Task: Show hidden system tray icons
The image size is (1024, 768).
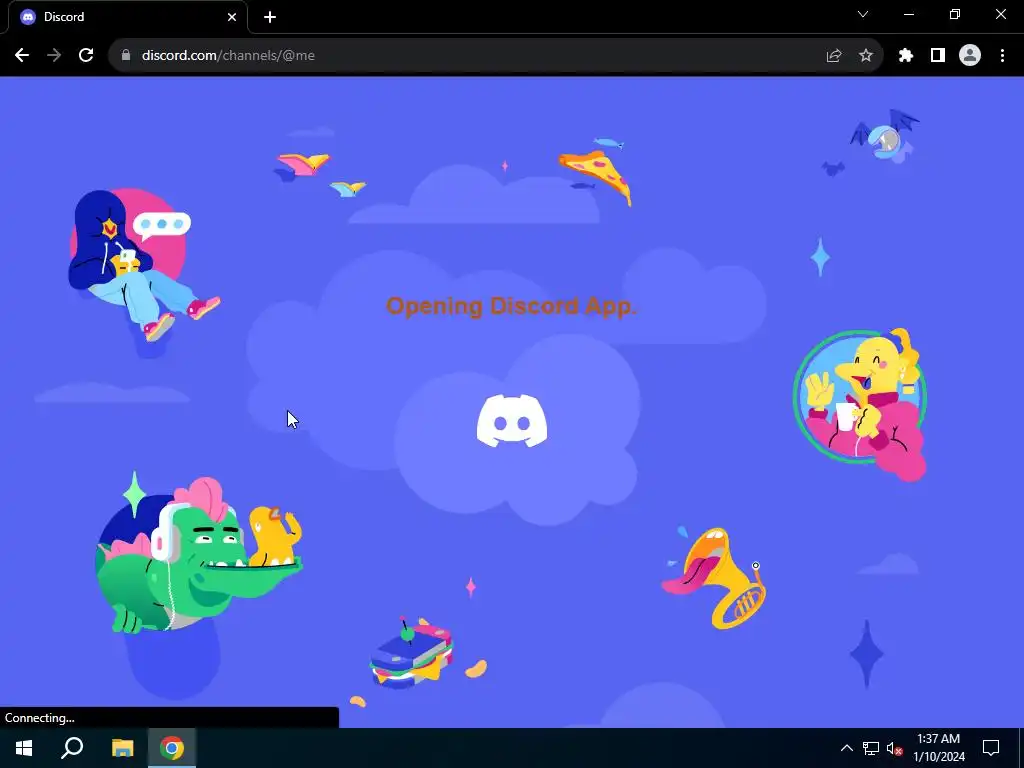Action: (846, 748)
